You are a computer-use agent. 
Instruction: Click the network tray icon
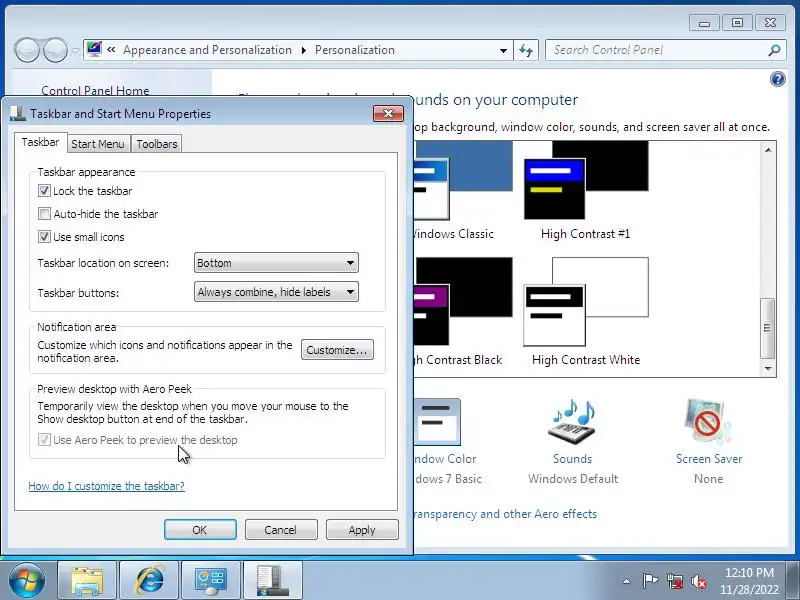tap(675, 581)
